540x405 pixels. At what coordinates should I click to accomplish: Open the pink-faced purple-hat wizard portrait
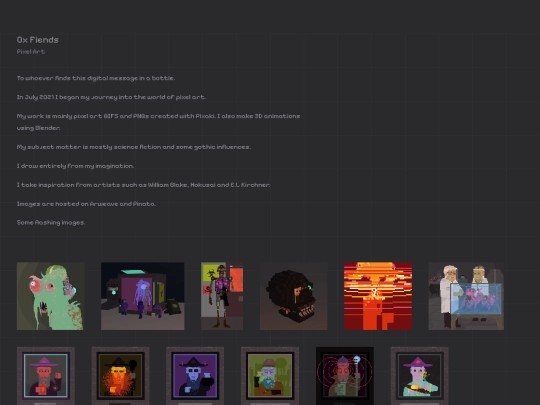(x=419, y=376)
